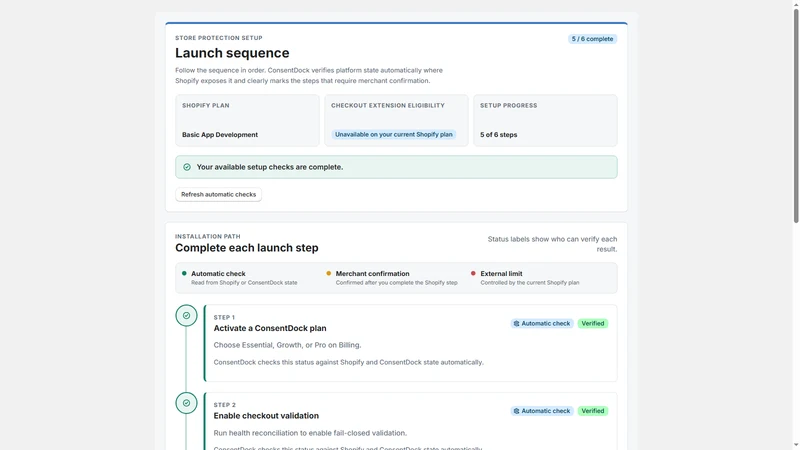800x450 pixels.
Task: Click the green Automatic check legend dot
Action: click(184, 273)
